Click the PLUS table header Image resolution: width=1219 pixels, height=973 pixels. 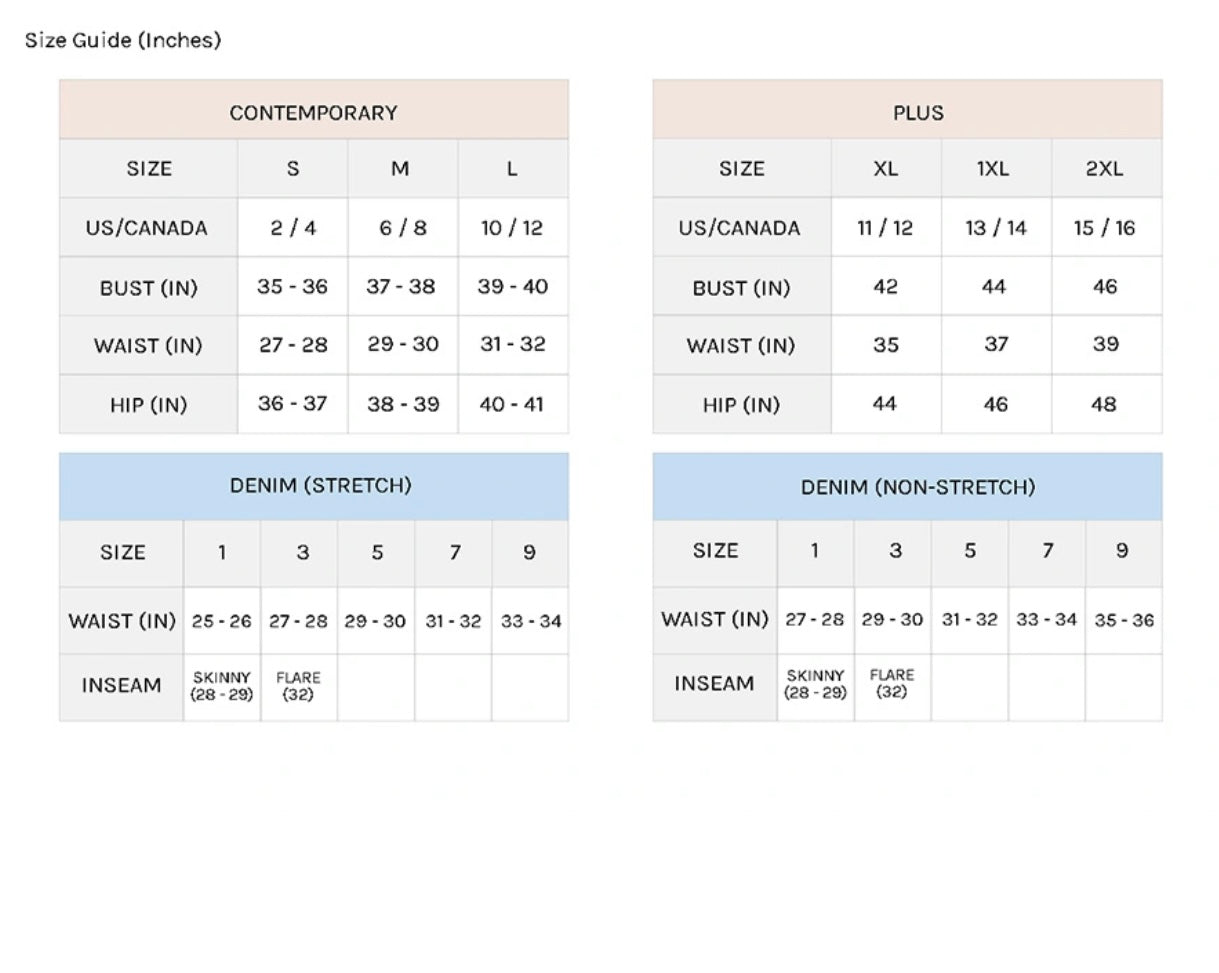(x=917, y=113)
